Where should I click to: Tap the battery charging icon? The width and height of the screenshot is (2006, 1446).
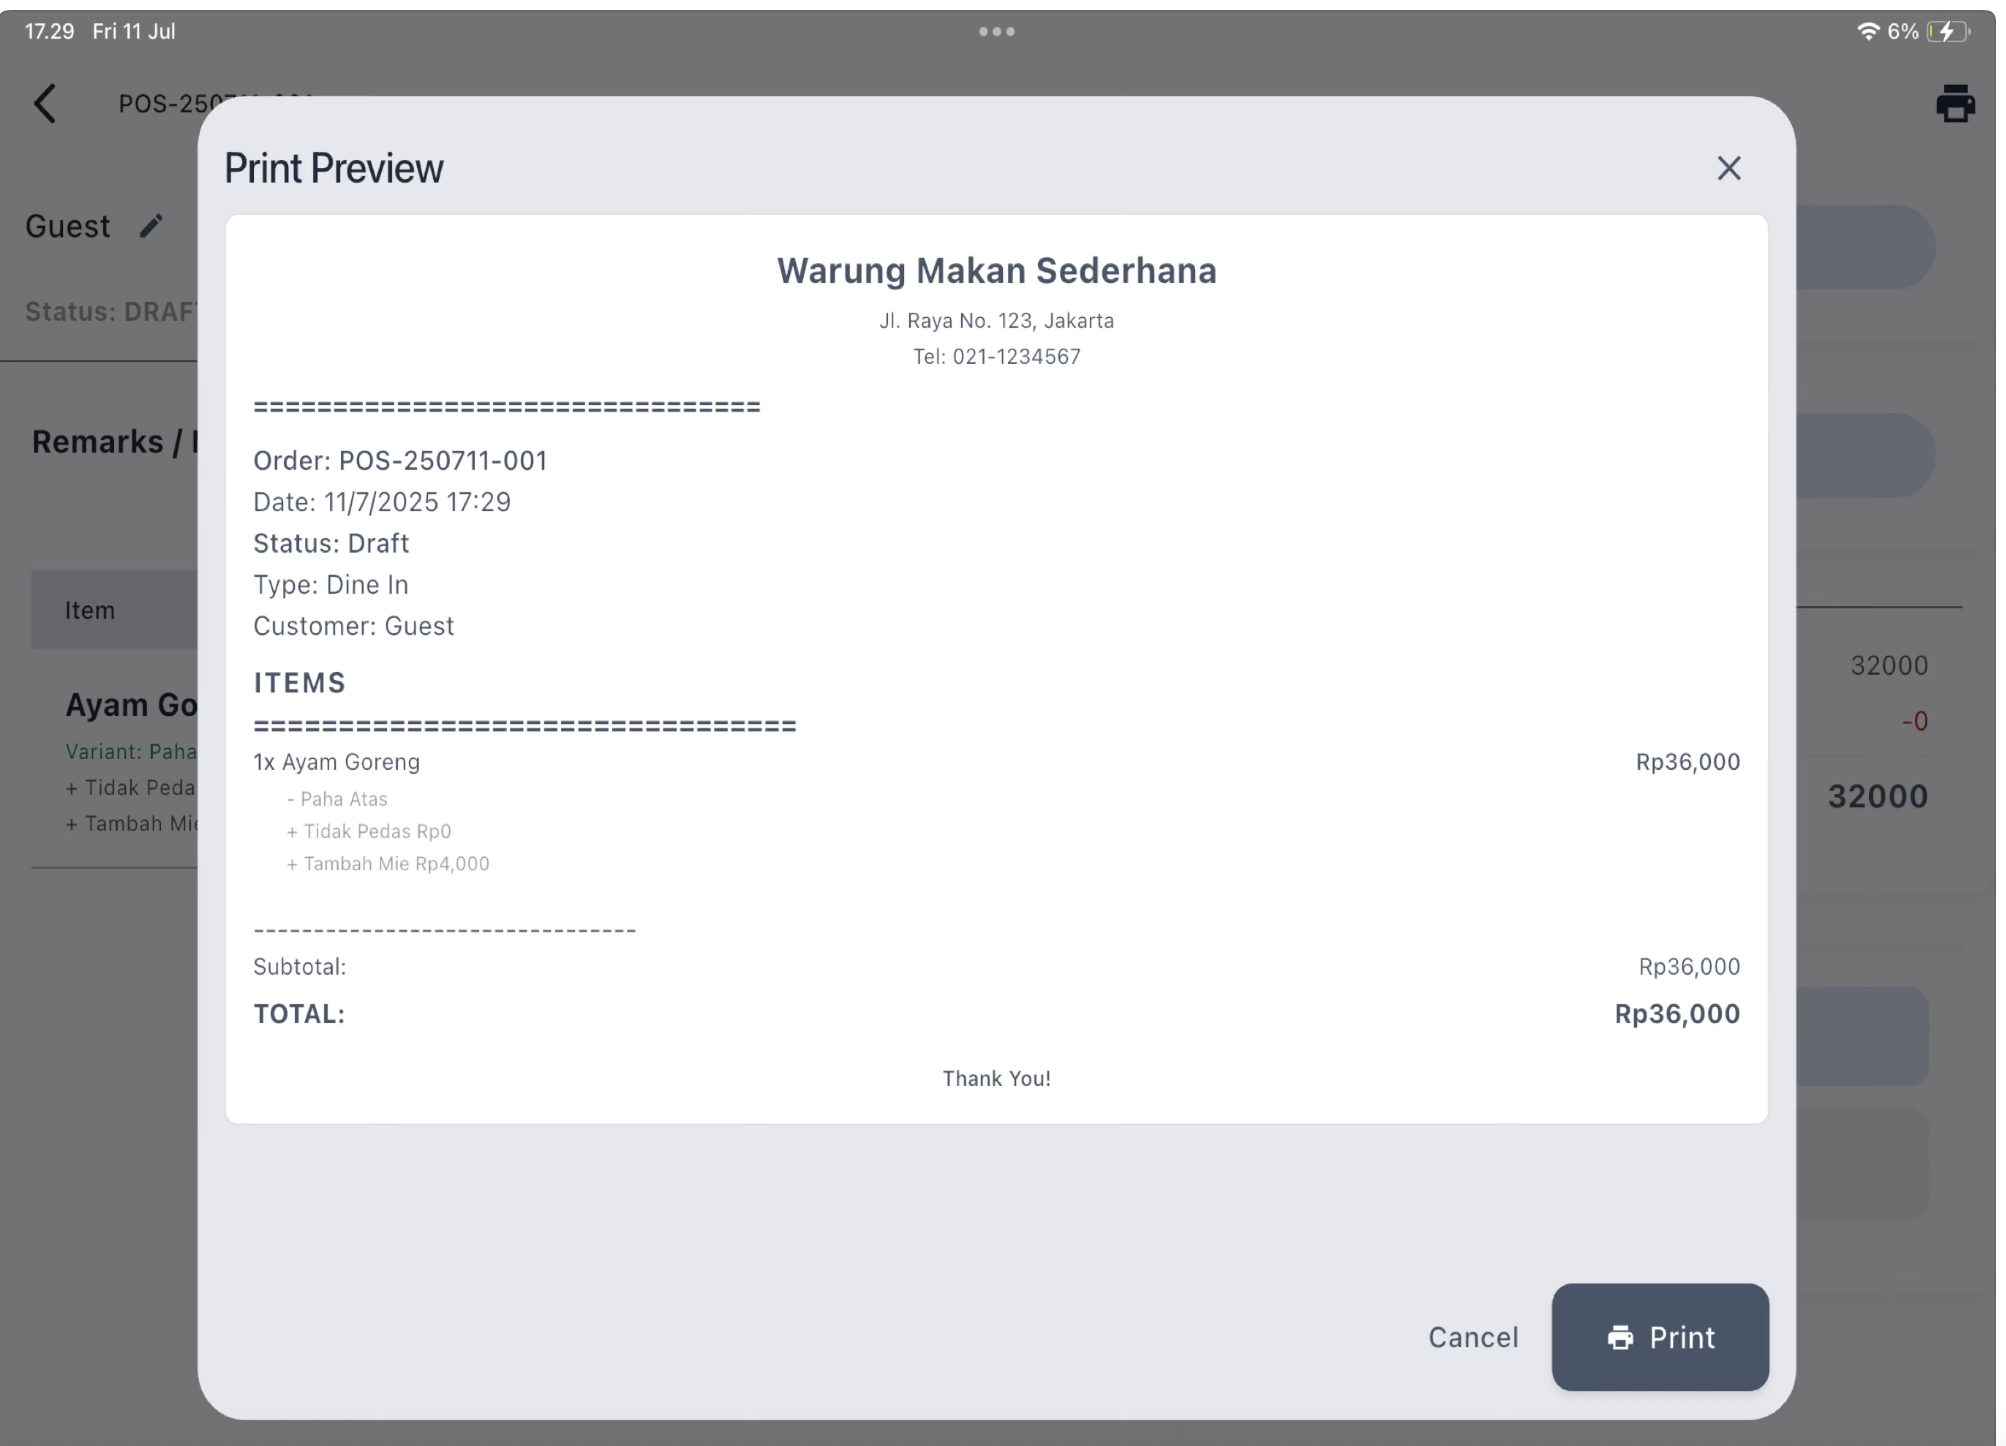click(1946, 32)
